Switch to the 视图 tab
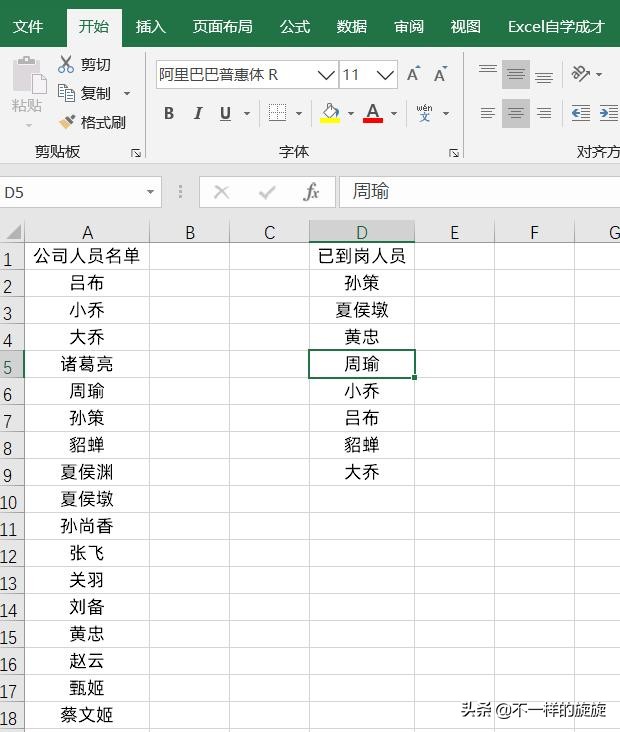The image size is (620, 732). [x=465, y=27]
